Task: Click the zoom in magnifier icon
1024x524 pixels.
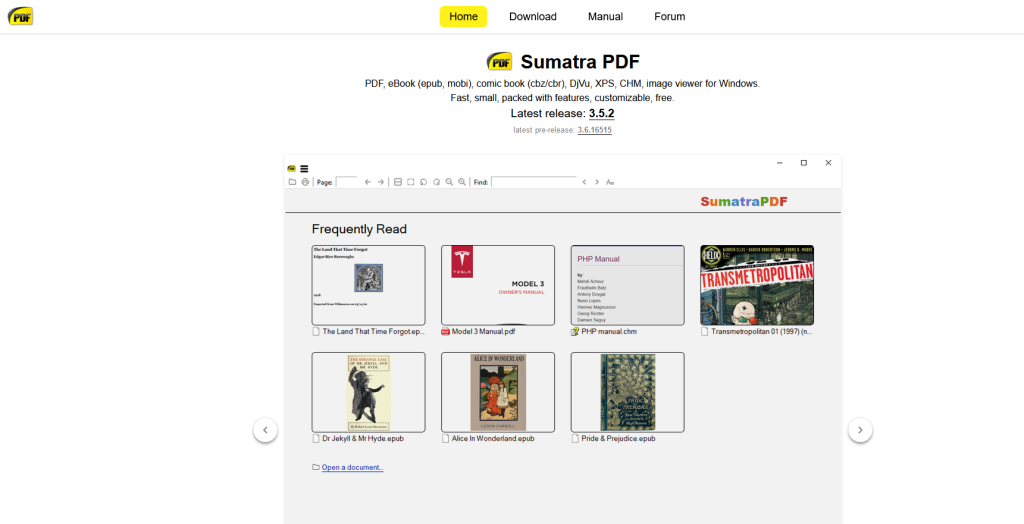Action: click(462, 182)
